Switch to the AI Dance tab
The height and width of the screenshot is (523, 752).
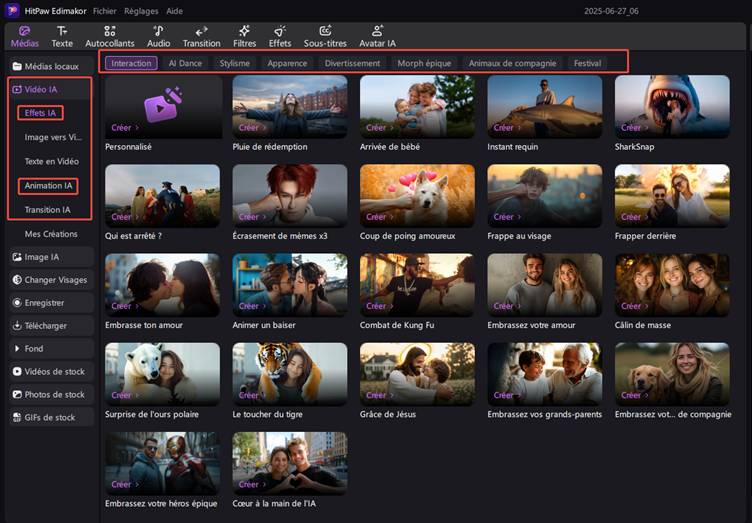coord(185,63)
